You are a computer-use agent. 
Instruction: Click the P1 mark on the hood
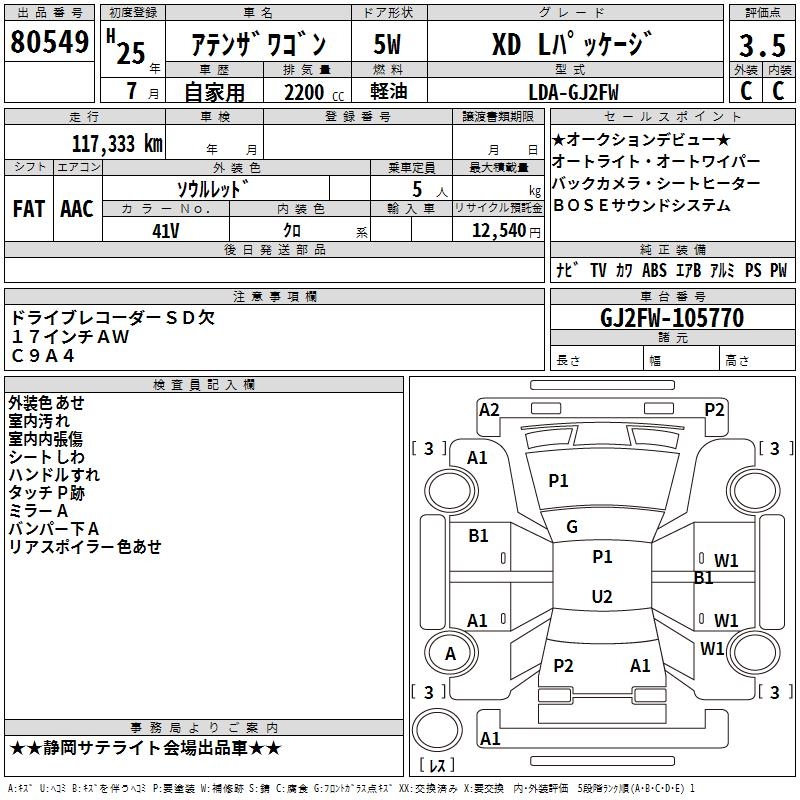click(558, 481)
